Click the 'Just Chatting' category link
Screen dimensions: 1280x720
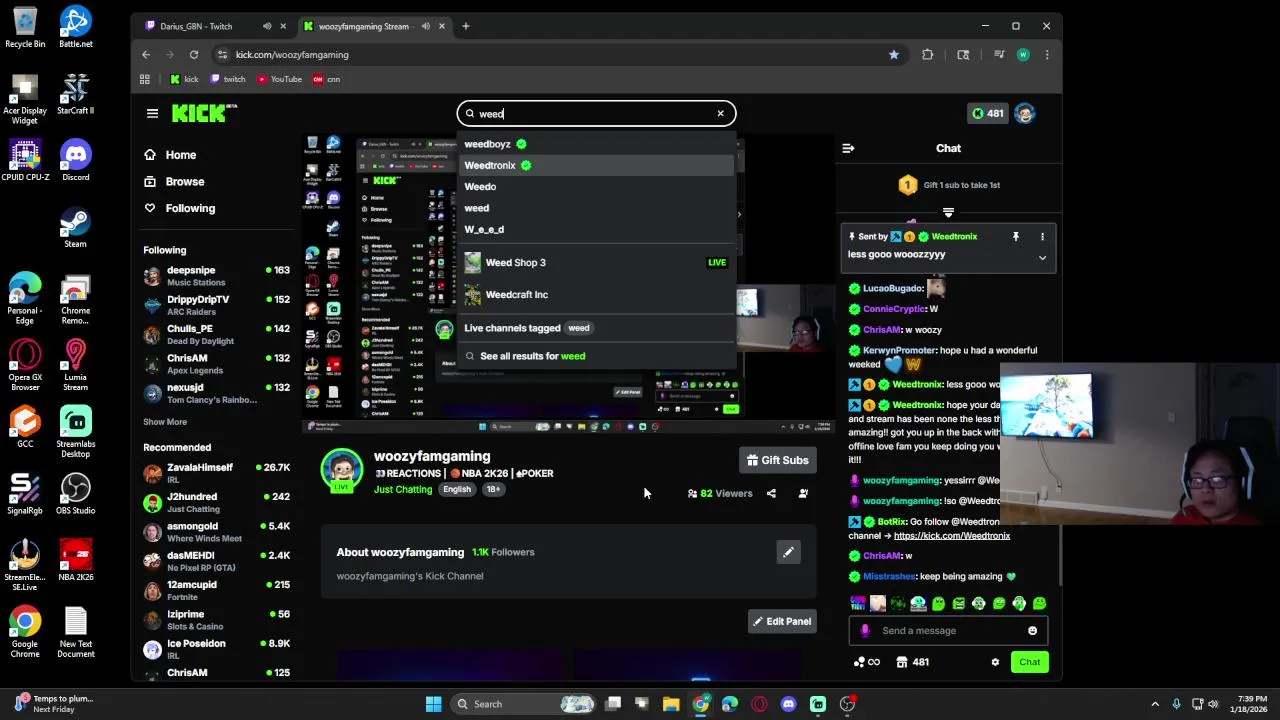(403, 489)
